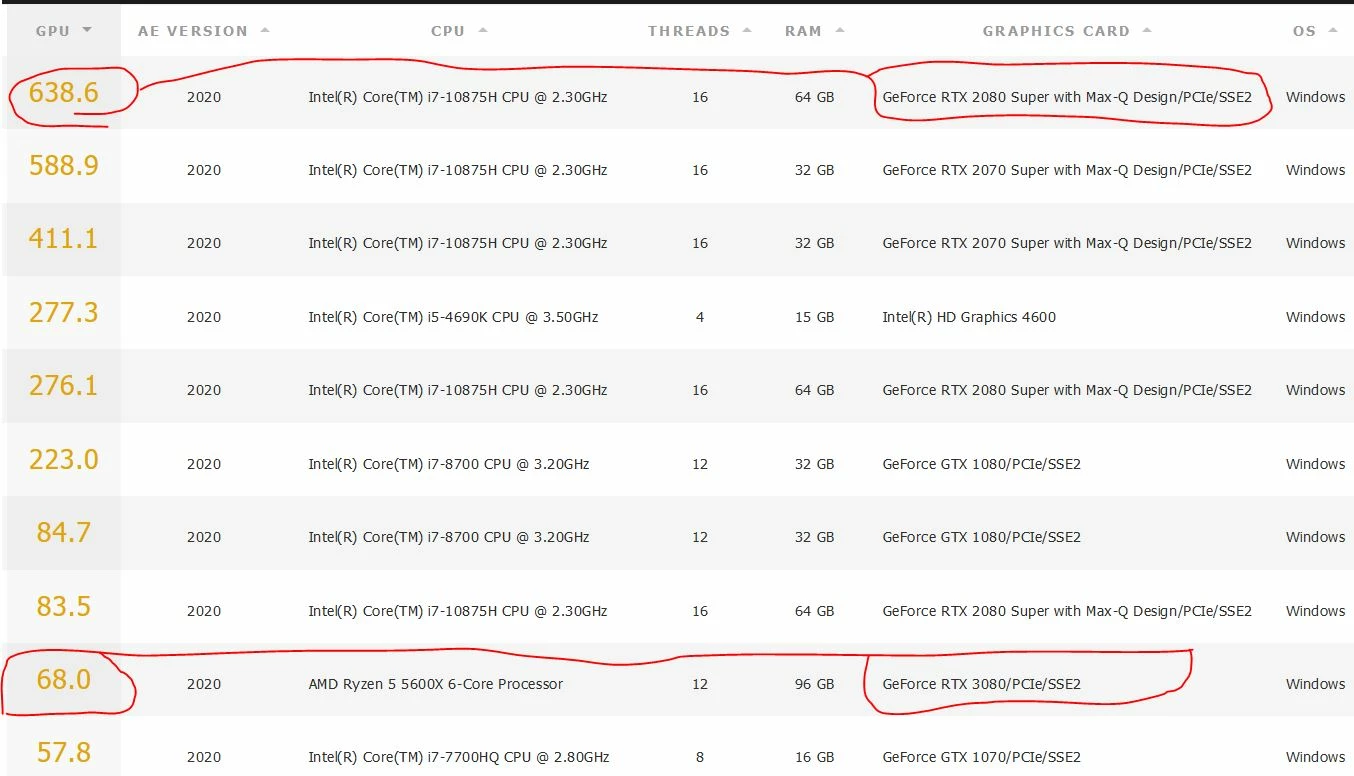Sort by the RAM column header
The width and height of the screenshot is (1354, 776).
coord(814,31)
